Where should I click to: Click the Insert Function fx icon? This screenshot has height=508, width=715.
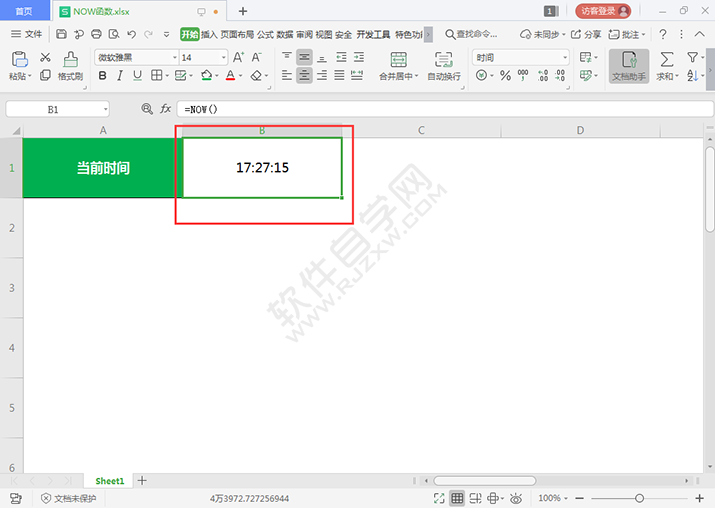point(166,109)
